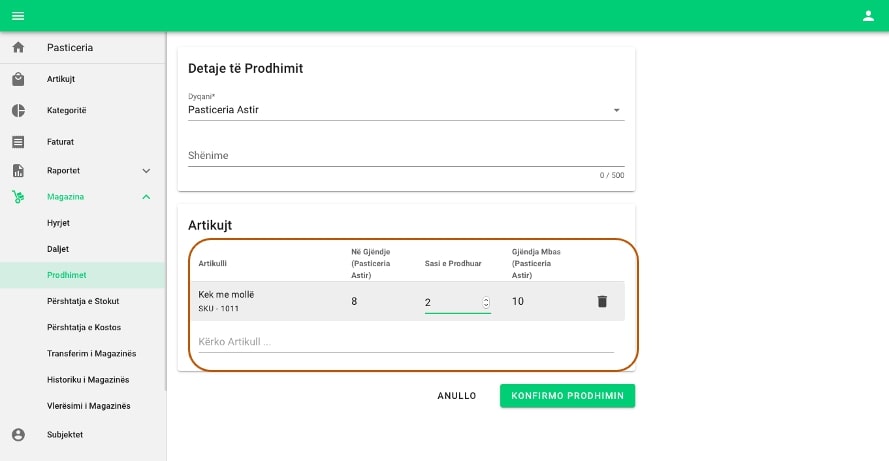Screen dimensions: 889x461
Task: Expand the Raportet submenu chevron
Action: (x=146, y=171)
